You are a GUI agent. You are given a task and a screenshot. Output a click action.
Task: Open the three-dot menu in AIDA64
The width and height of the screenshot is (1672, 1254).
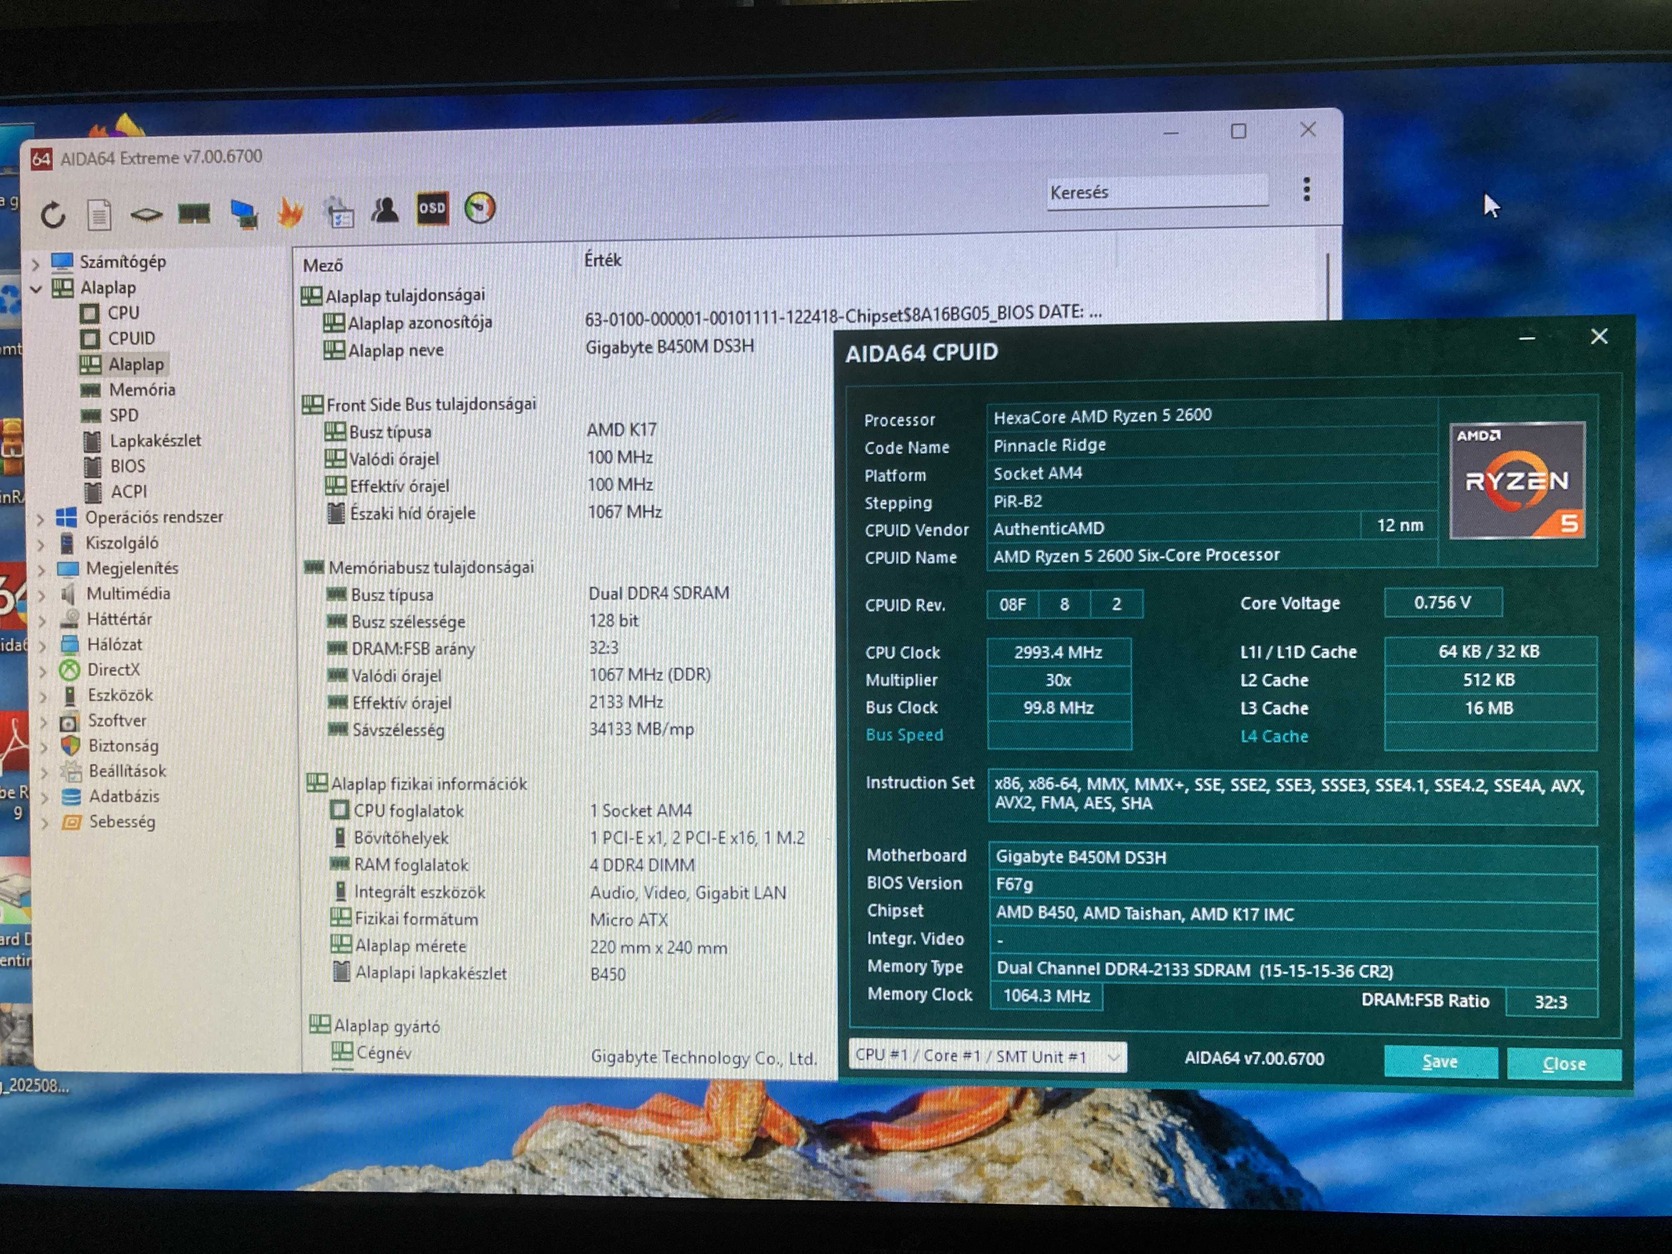1306,190
